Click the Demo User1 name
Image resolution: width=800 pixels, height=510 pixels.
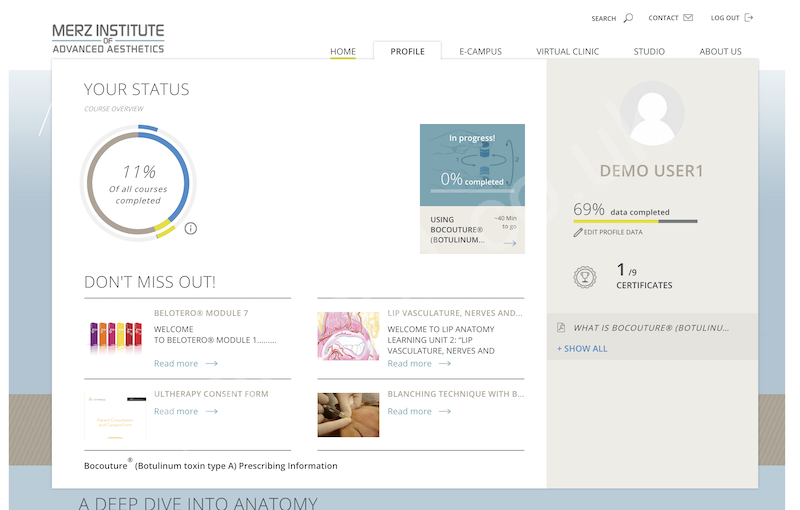652,171
